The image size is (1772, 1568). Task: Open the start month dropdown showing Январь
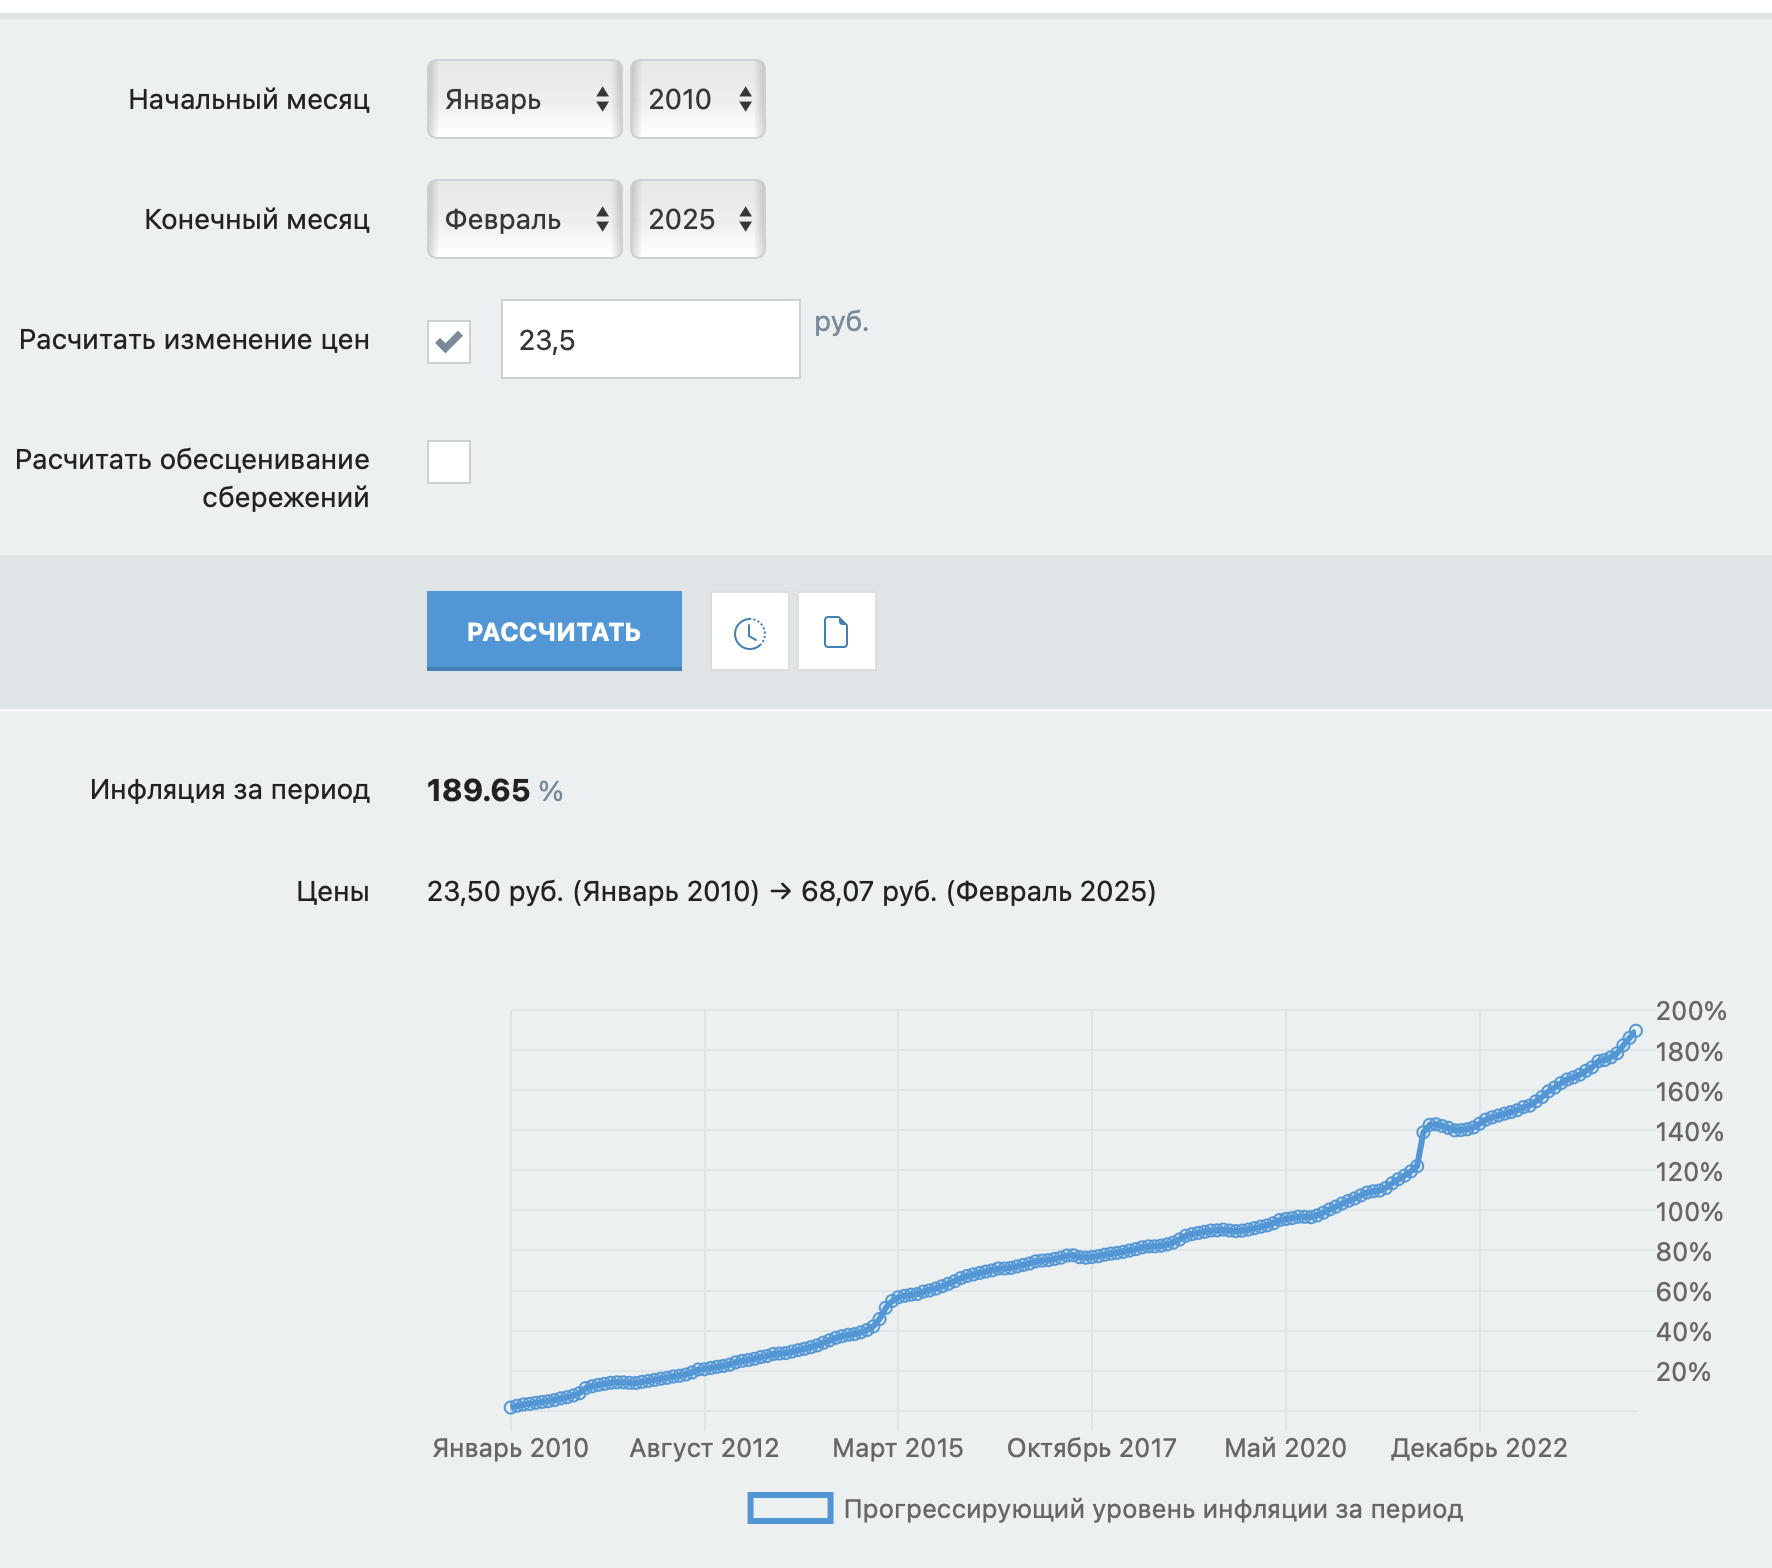coord(524,99)
